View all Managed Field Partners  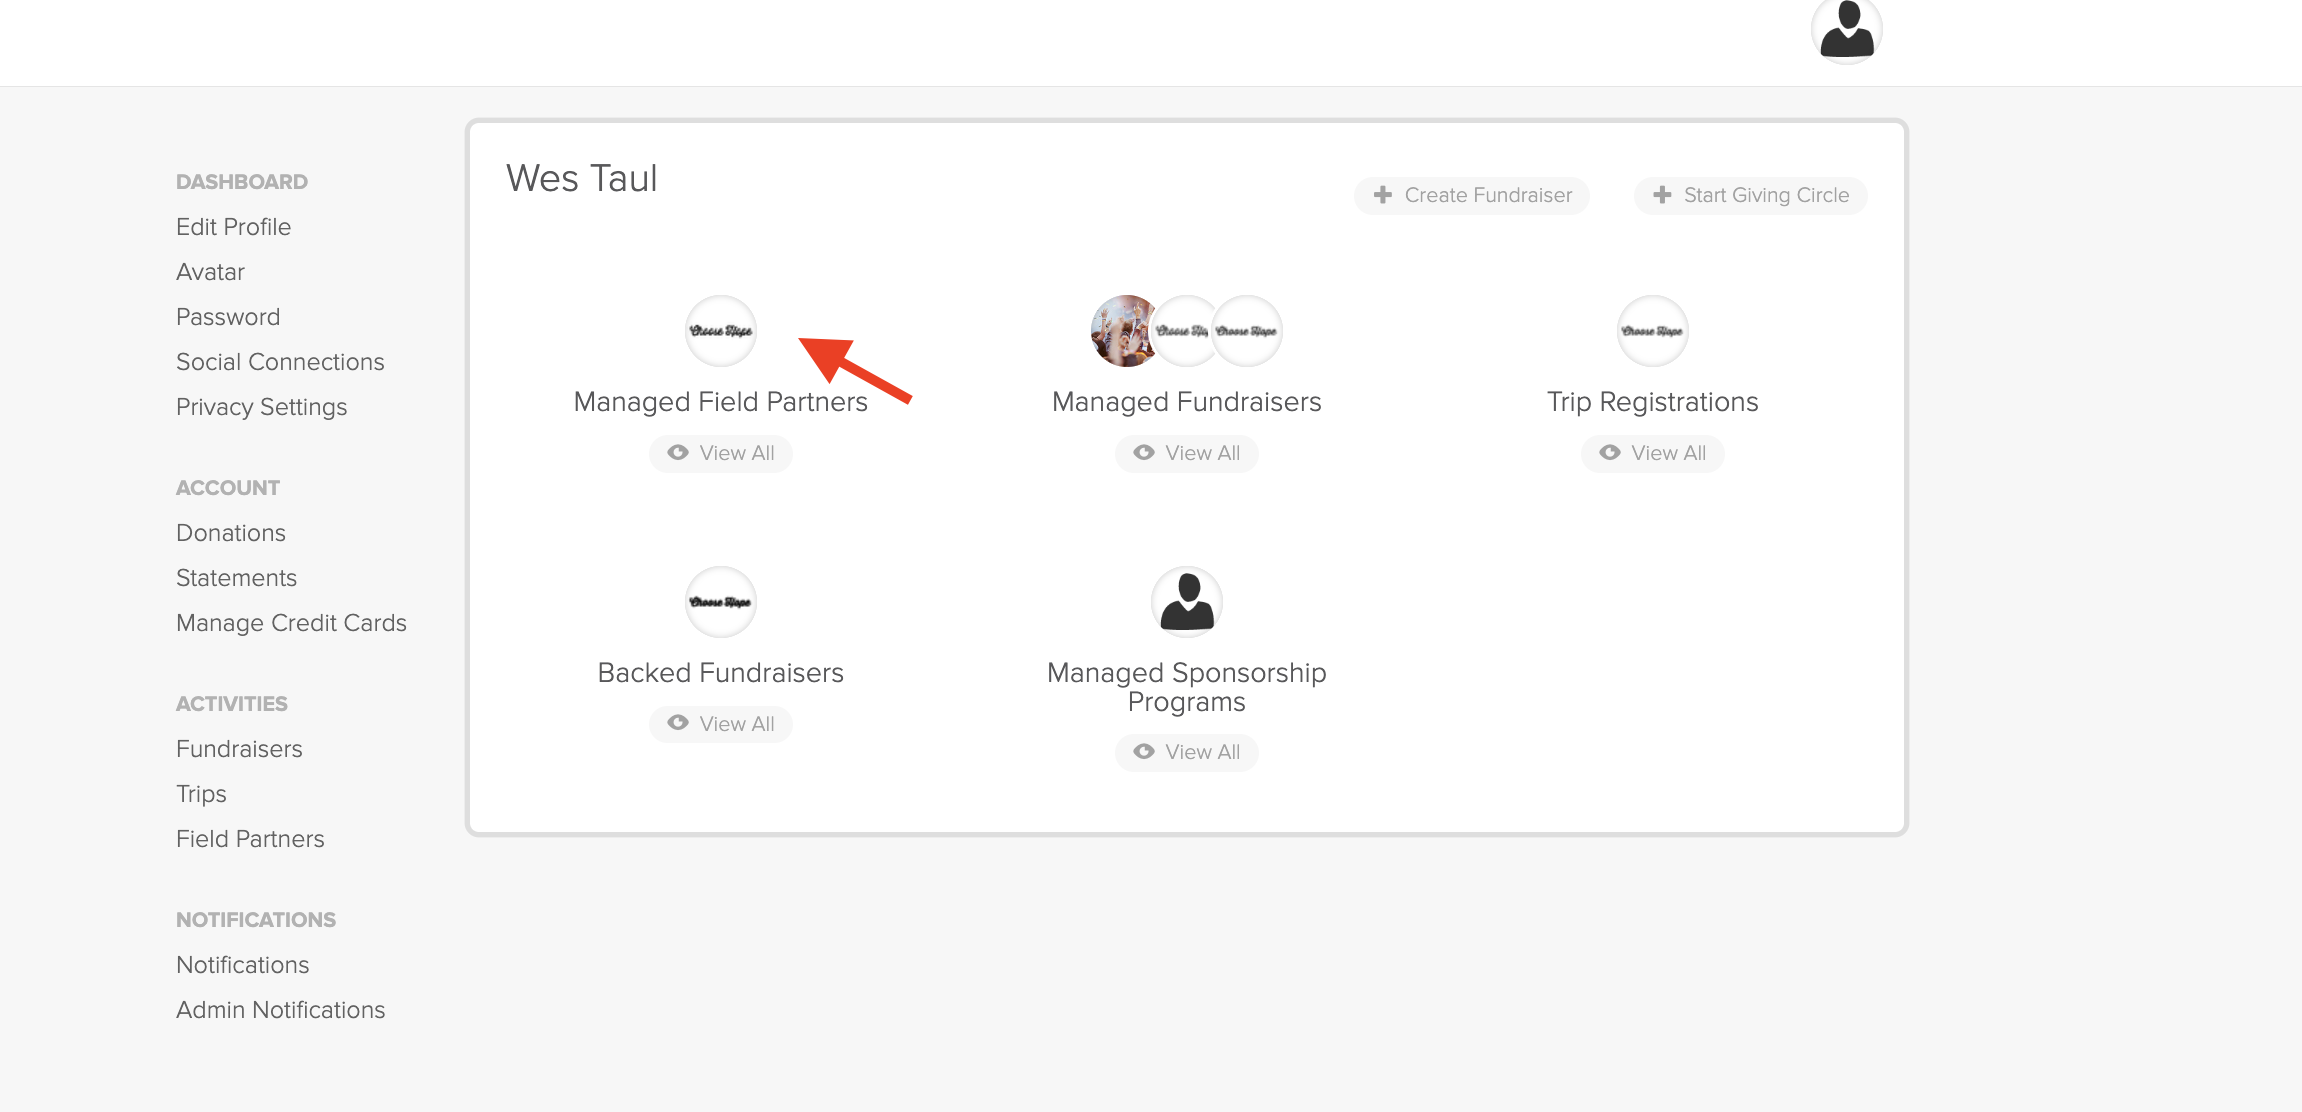(720, 453)
